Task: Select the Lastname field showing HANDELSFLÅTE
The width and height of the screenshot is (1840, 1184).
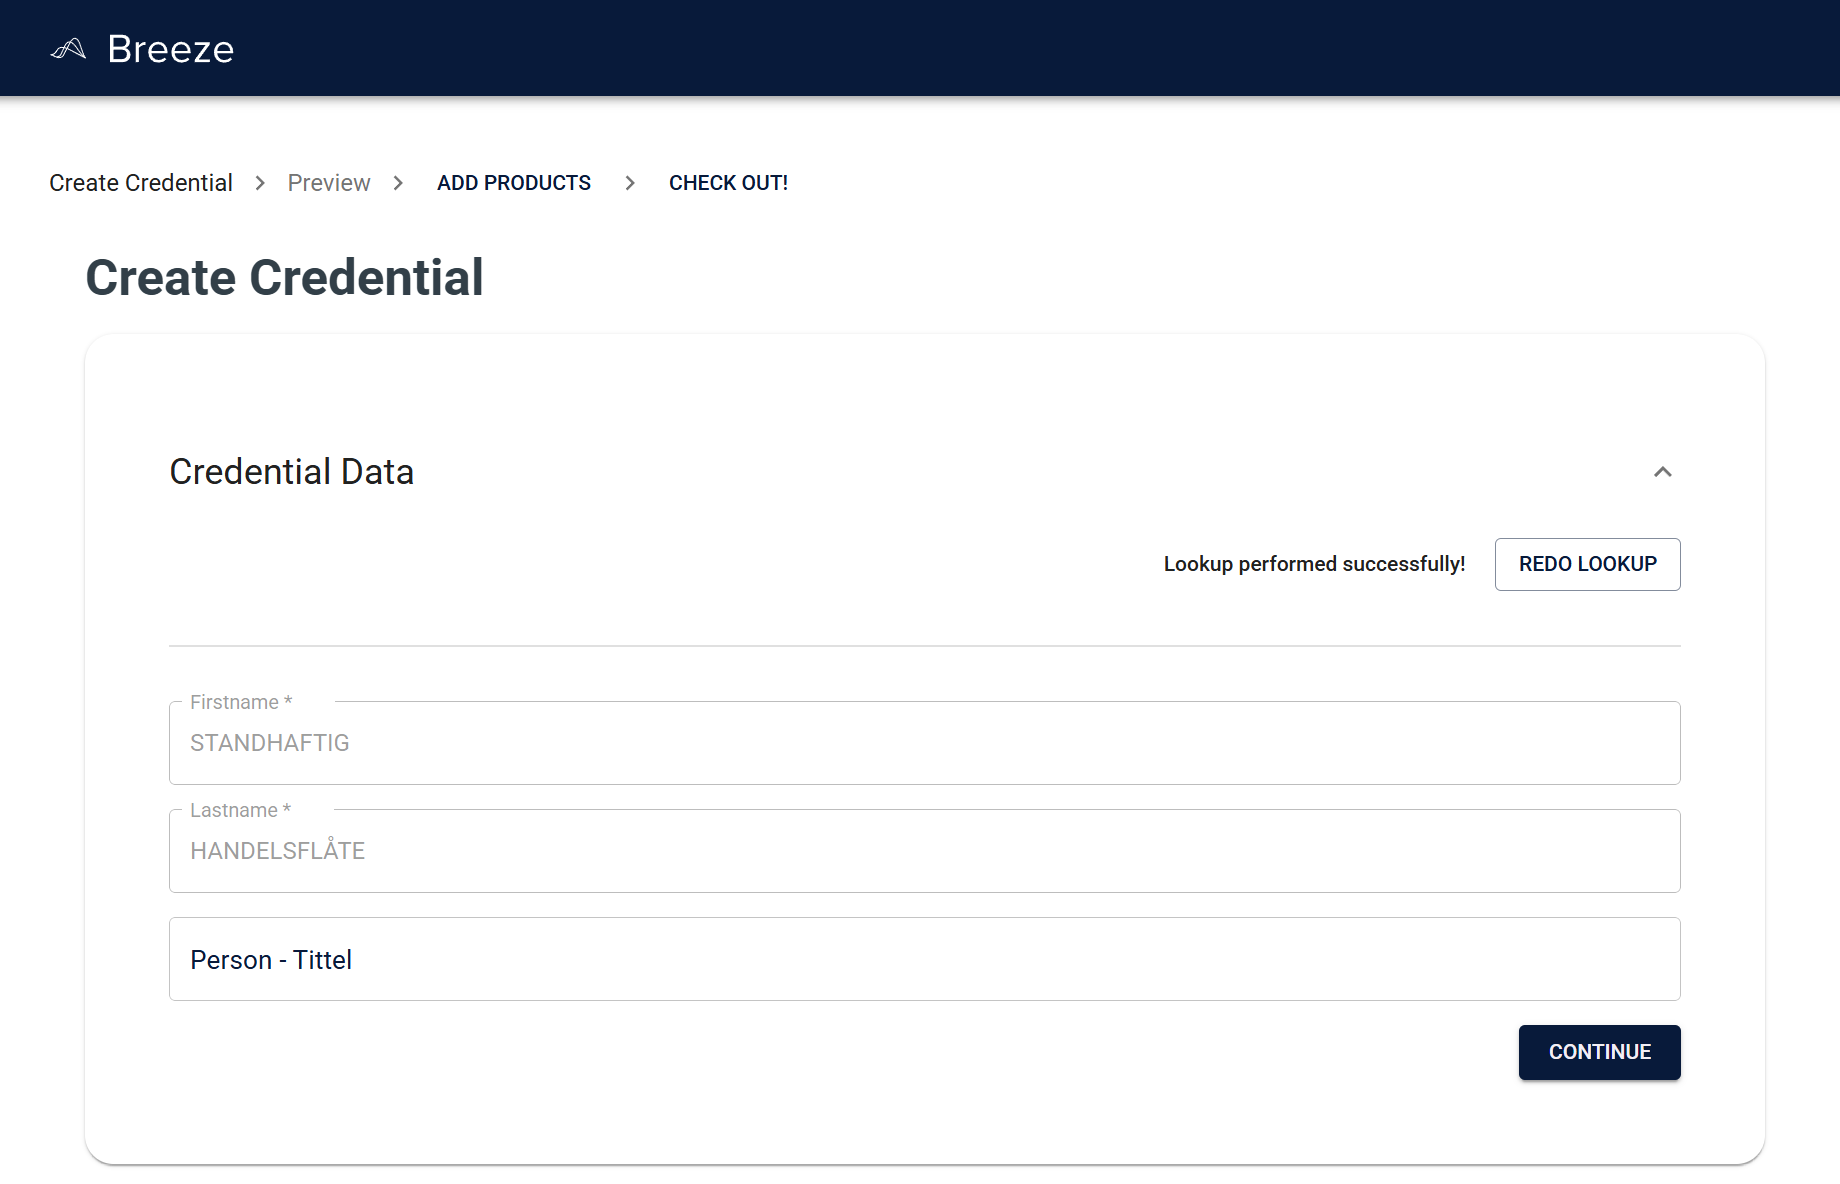Action: tap(923, 851)
